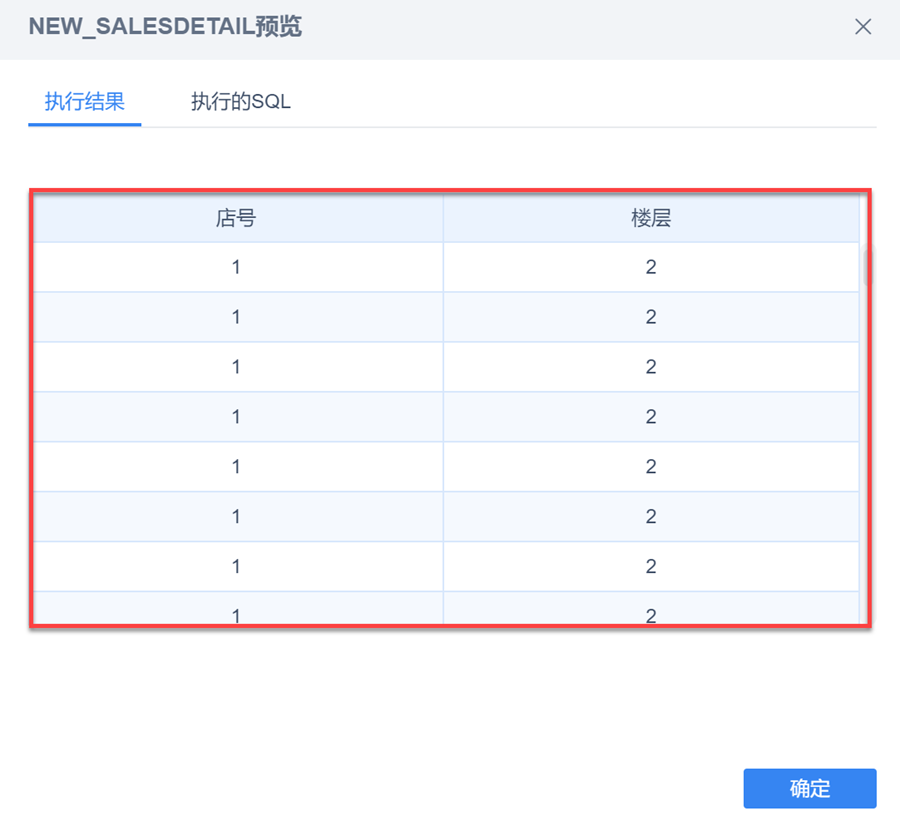Click the fifth row's 楼层 value

(x=651, y=467)
